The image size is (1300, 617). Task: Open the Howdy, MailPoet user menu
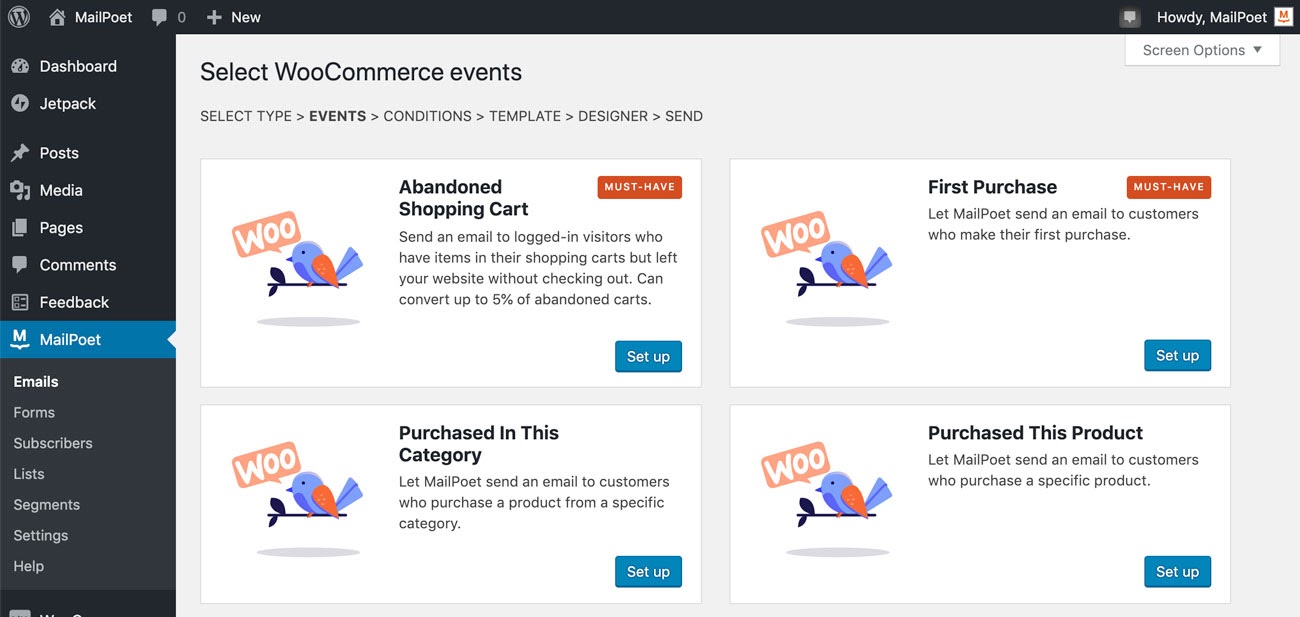point(1211,17)
